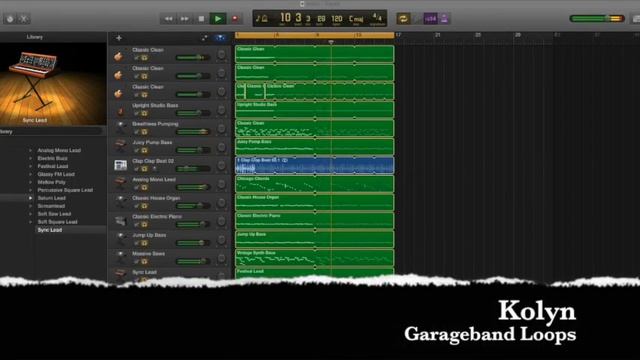Click the automation button in track header bar
Image resolution: width=640 pixels, height=360 pixels.
pos(204,38)
